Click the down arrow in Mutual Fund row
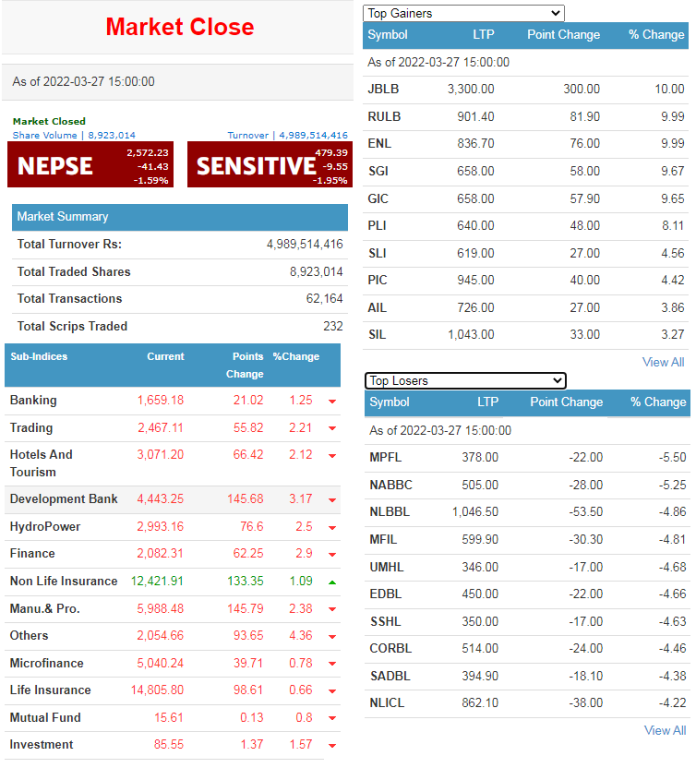 click(332, 718)
